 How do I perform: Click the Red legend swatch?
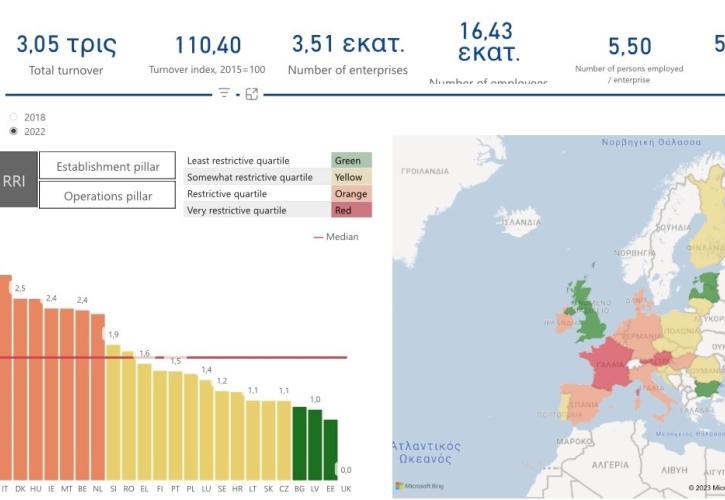(351, 210)
